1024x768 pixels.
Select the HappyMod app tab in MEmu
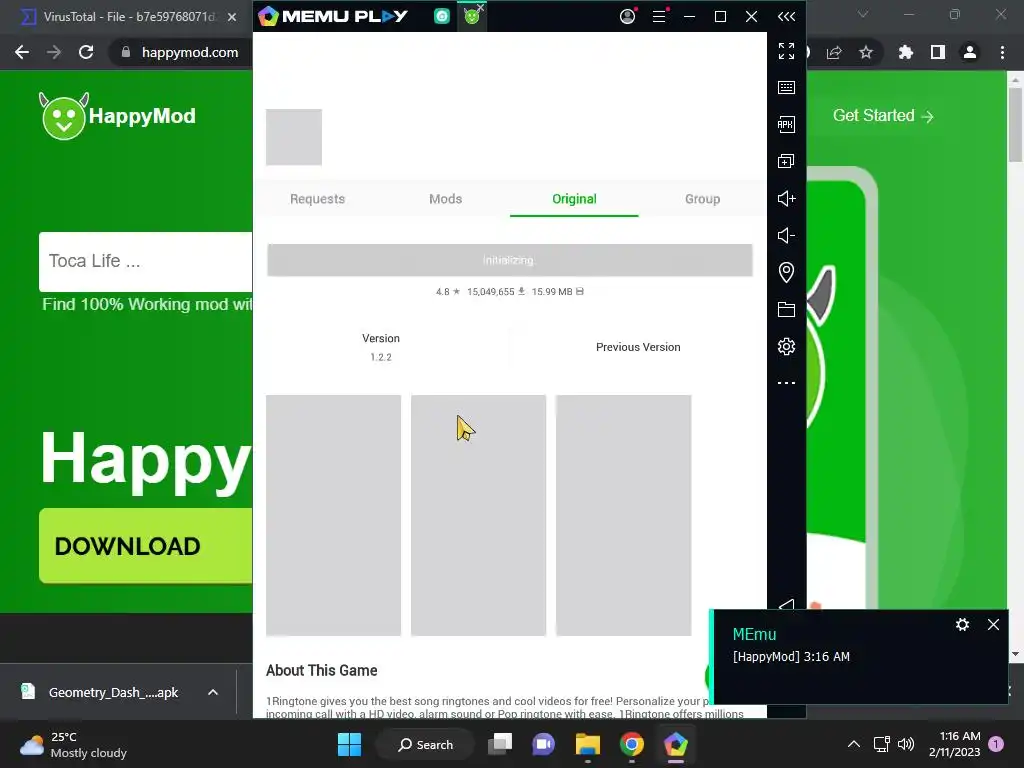(472, 16)
